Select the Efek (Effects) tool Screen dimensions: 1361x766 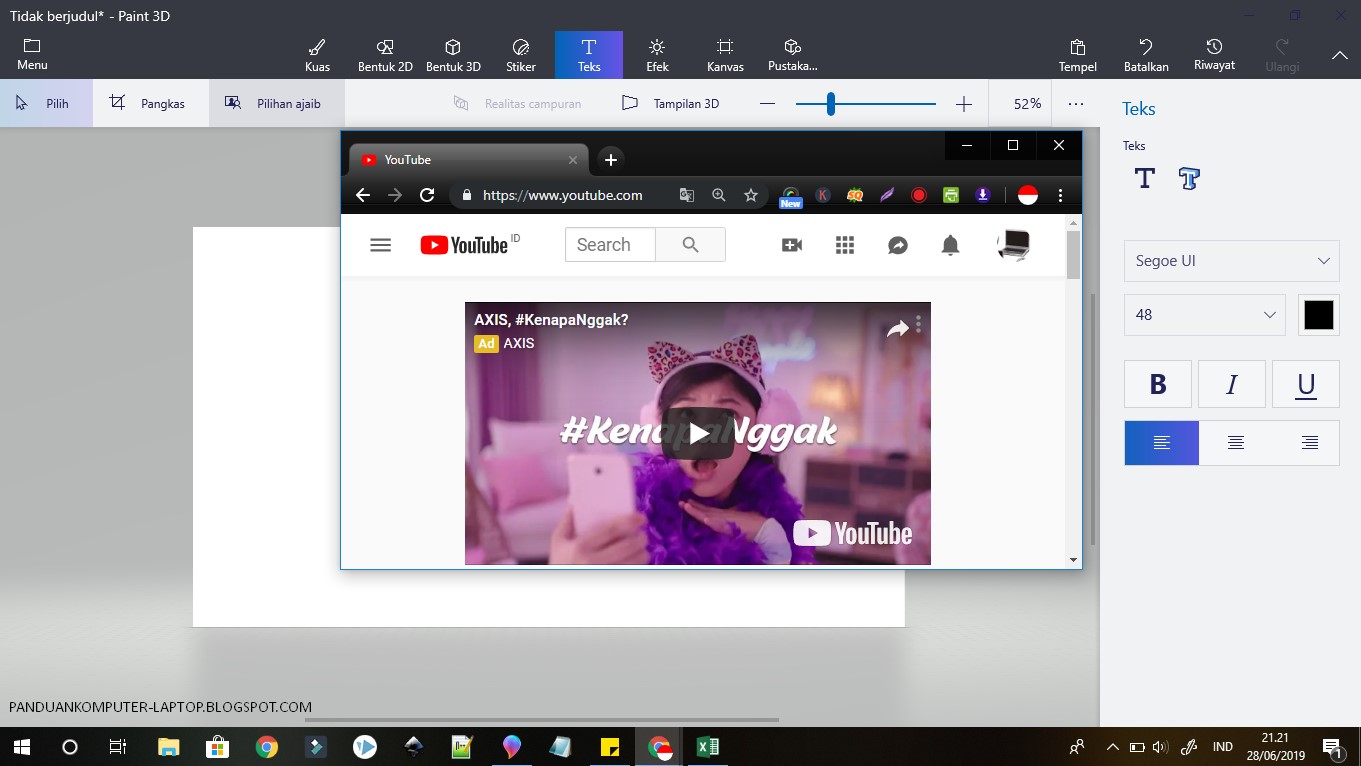point(656,54)
